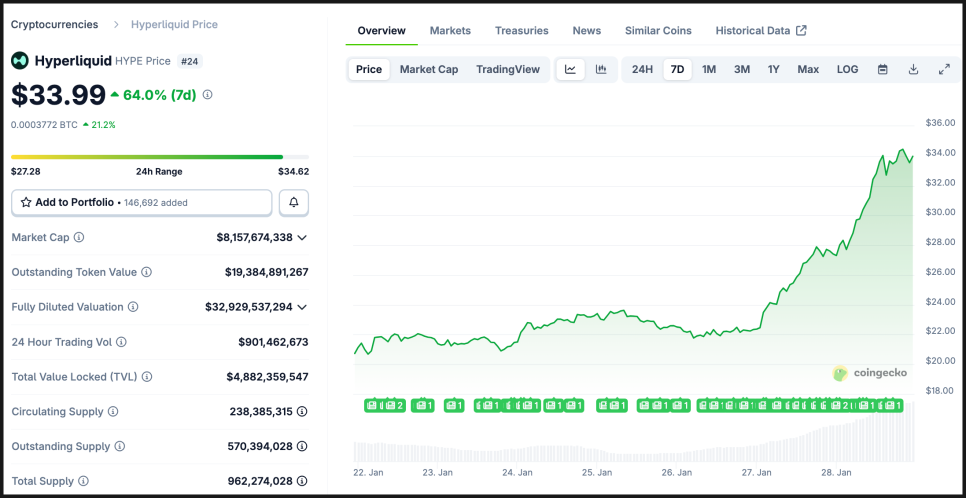
Task: Open Historical Data external link
Action: point(760,30)
